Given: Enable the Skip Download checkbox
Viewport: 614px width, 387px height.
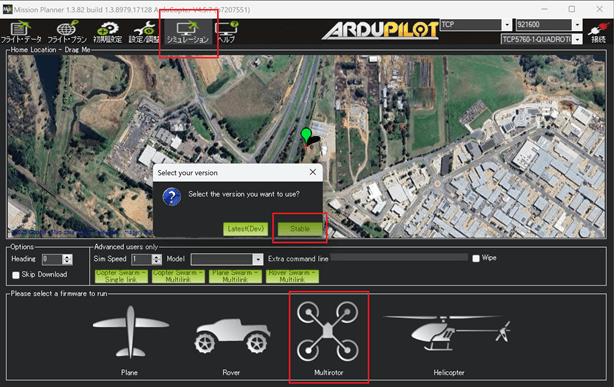Looking at the screenshot, I should point(16,275).
